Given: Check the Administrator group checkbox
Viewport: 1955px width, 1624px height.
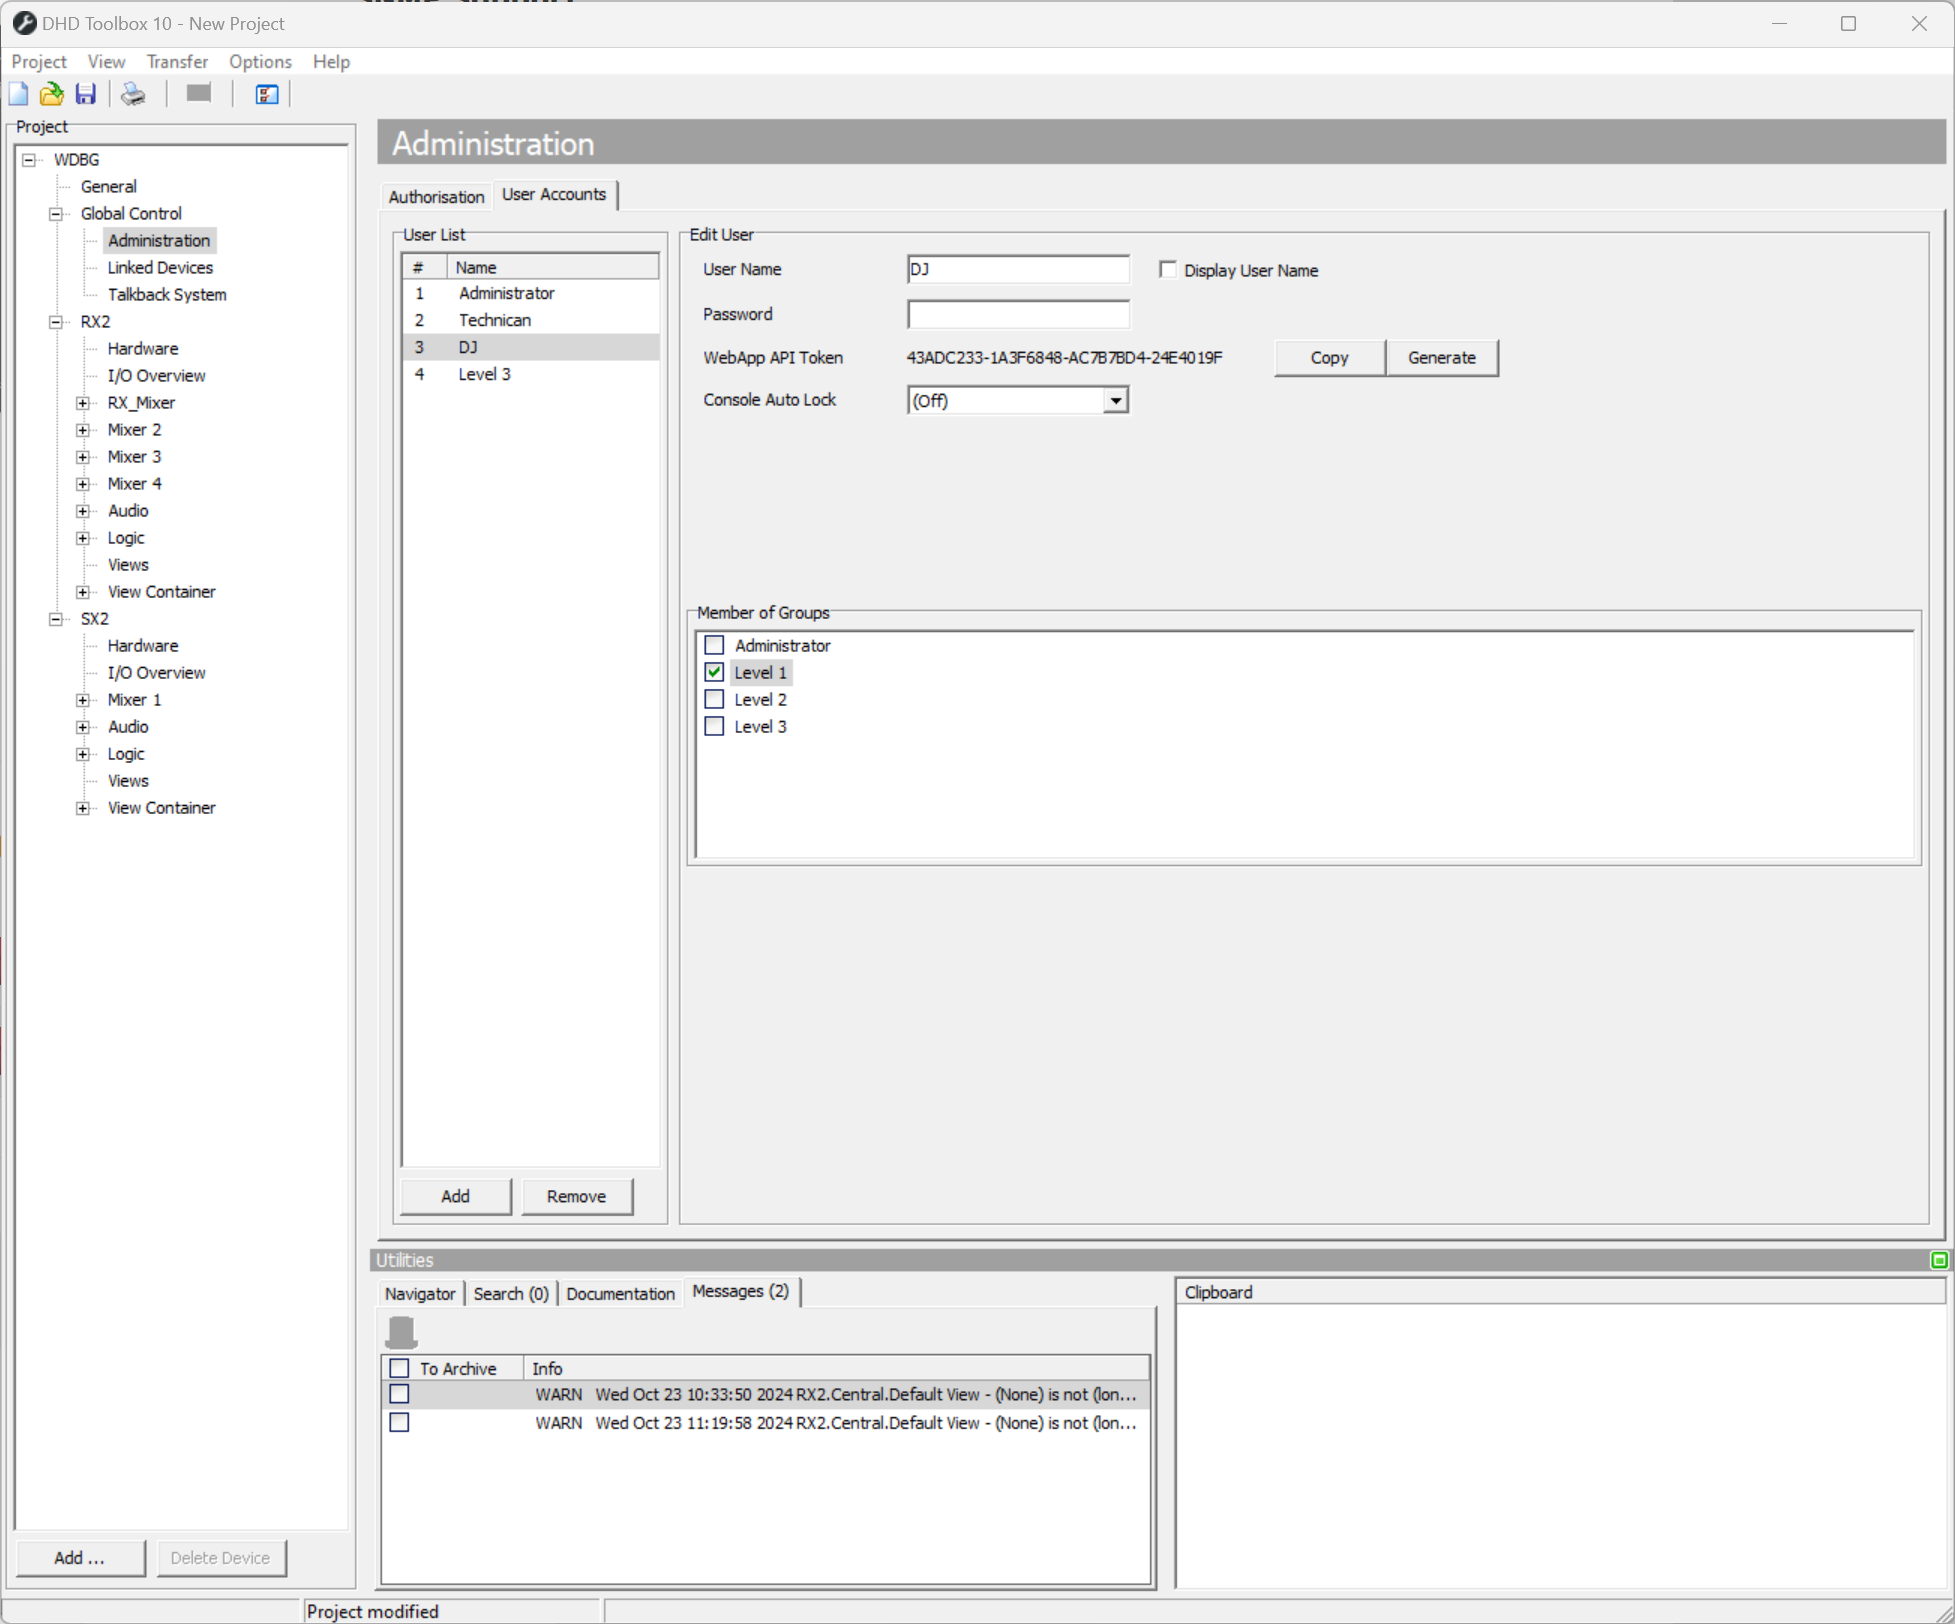Looking at the screenshot, I should [x=714, y=645].
